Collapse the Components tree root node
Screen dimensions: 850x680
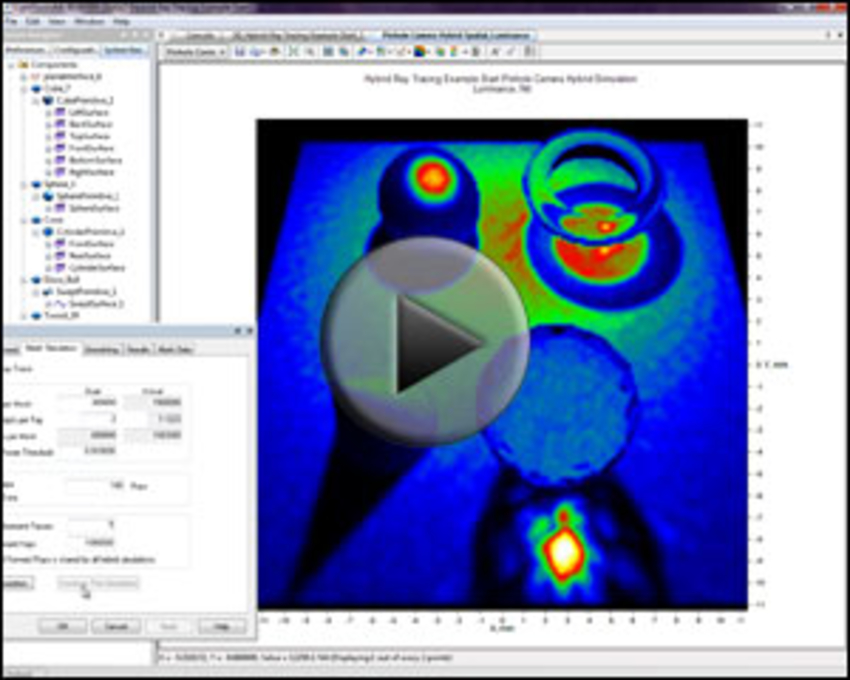coord(10,64)
